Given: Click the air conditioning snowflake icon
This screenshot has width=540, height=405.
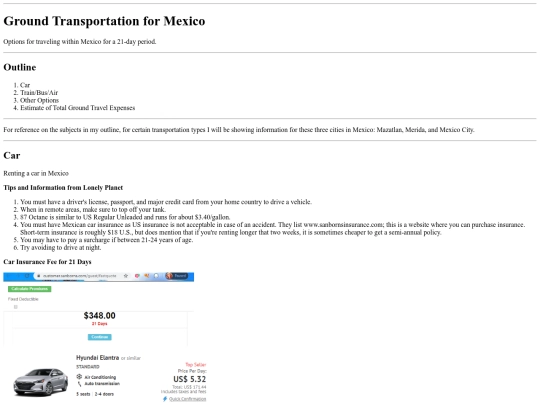Looking at the screenshot, I should (x=79, y=377).
